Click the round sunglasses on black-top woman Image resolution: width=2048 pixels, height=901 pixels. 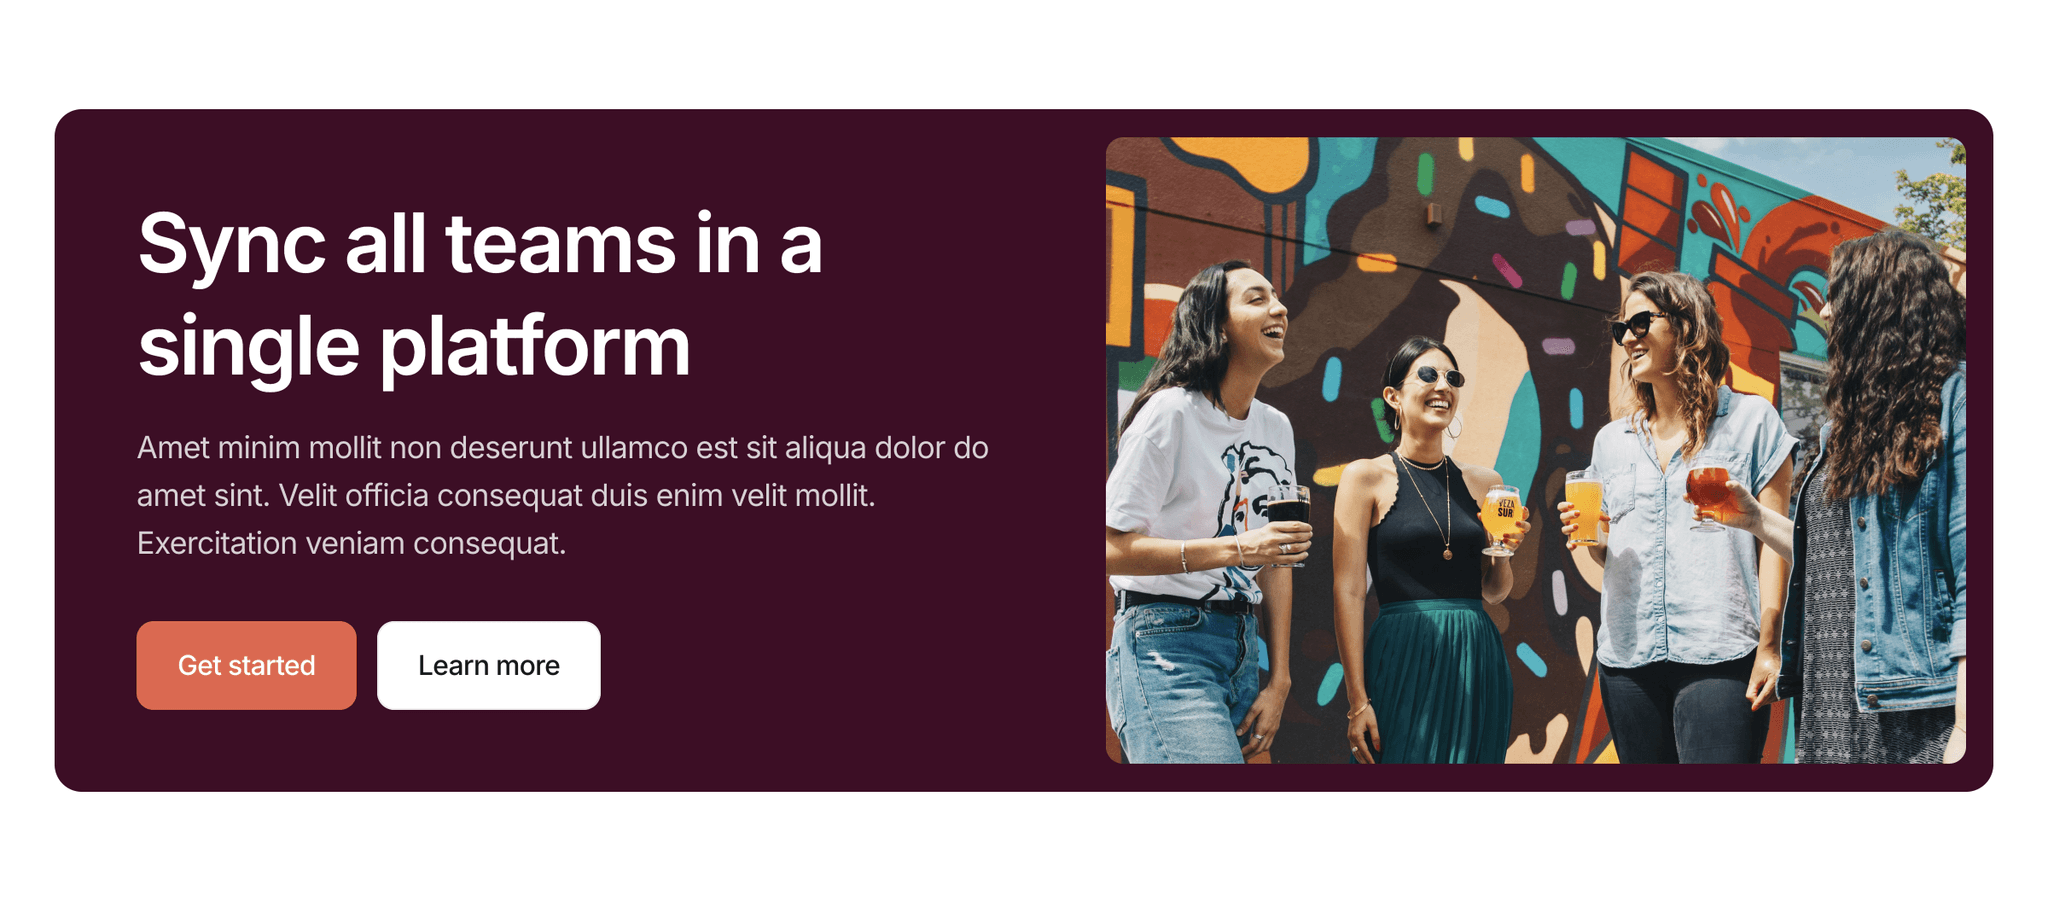pyautogui.click(x=1438, y=377)
